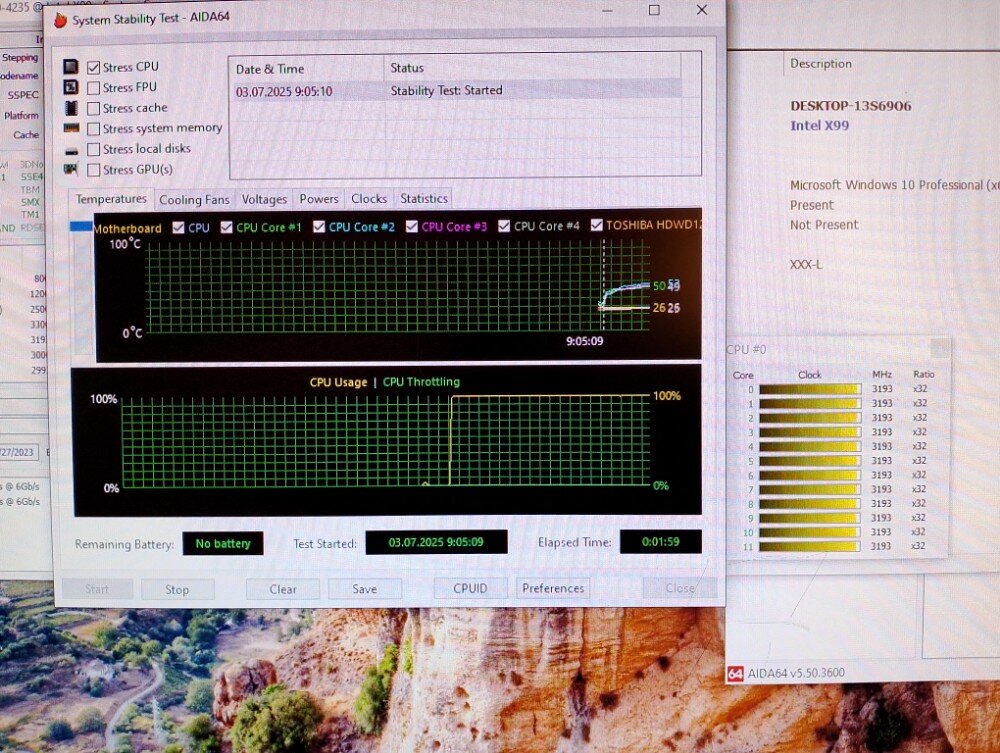Click the FPU icon beside Stress FPU
This screenshot has width=1000, height=753.
pos(71,87)
